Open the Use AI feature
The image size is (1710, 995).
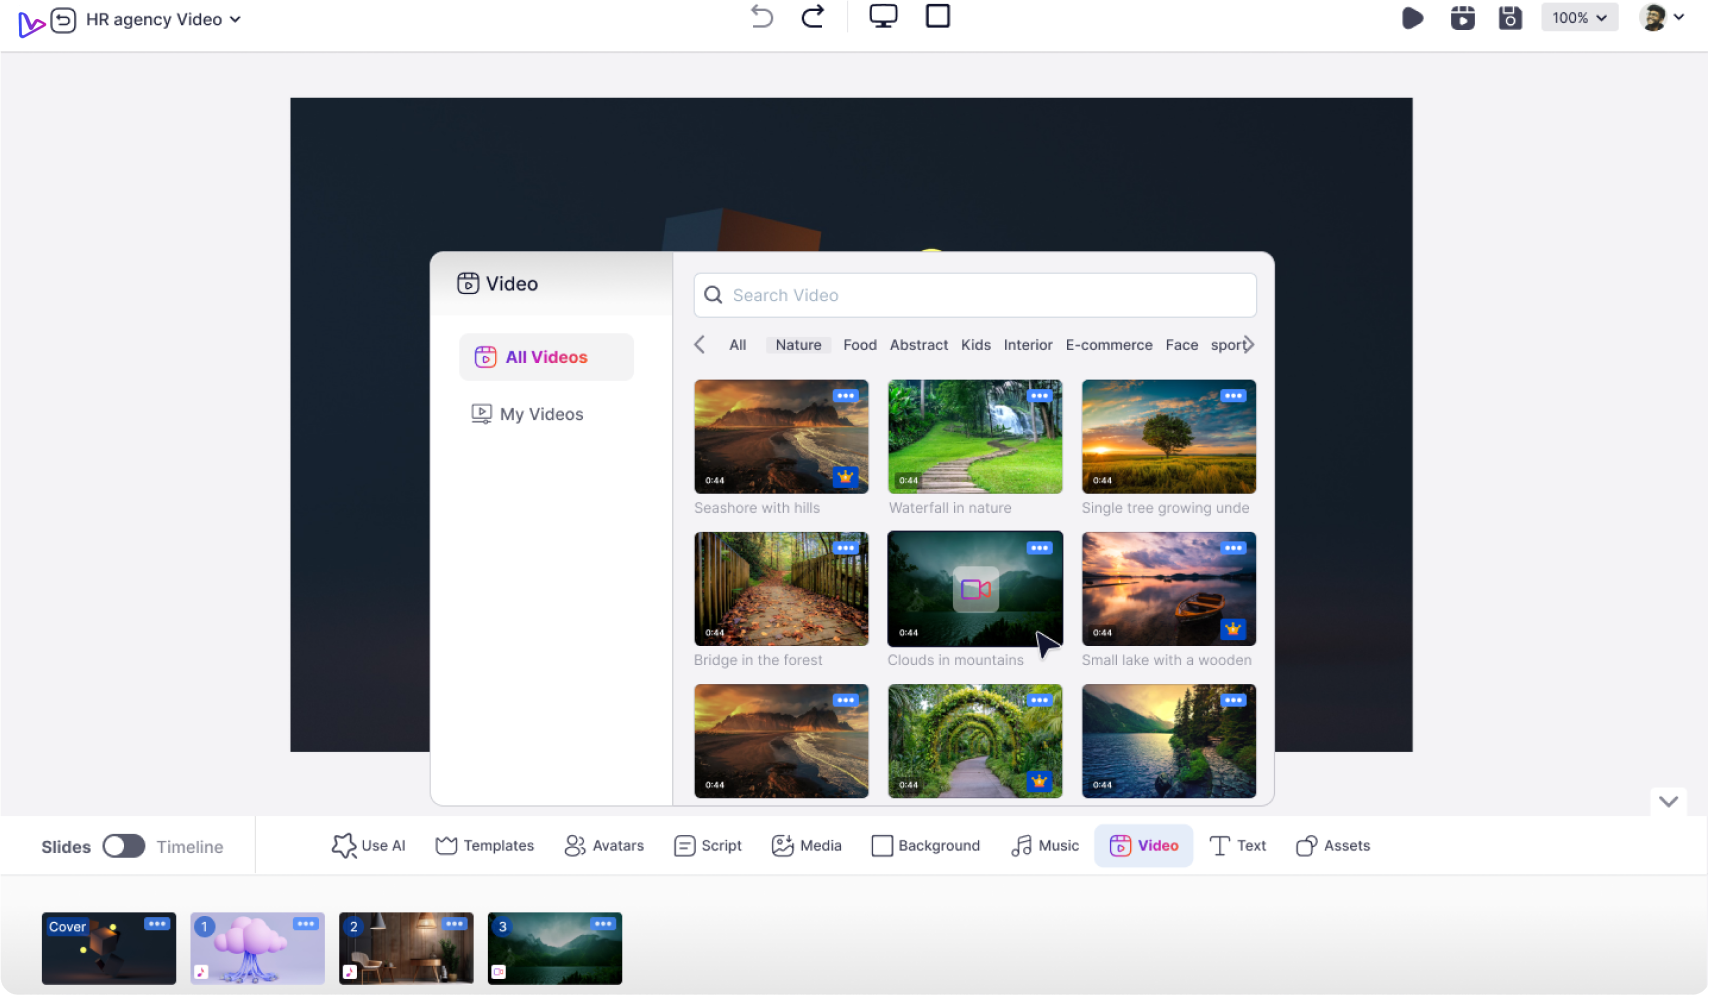368,845
